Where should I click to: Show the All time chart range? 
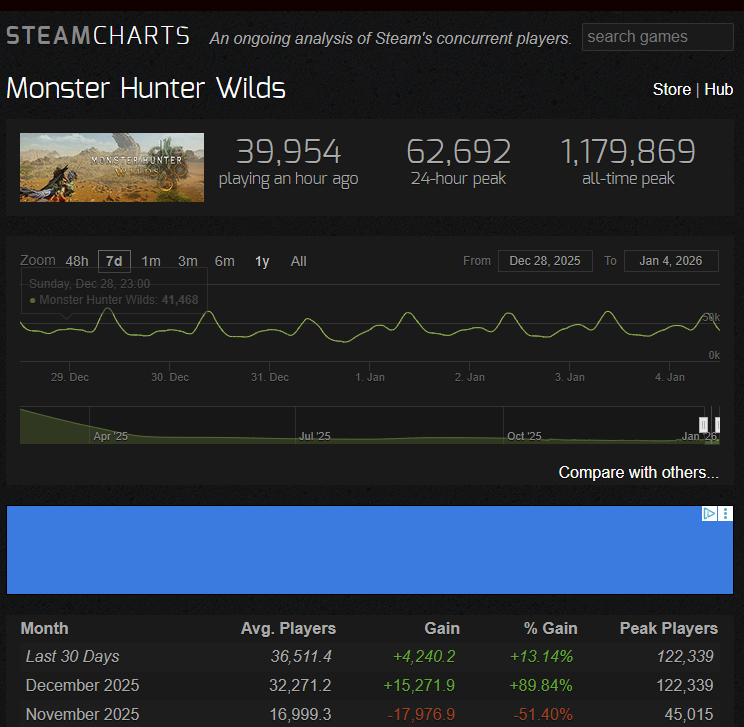(x=298, y=261)
